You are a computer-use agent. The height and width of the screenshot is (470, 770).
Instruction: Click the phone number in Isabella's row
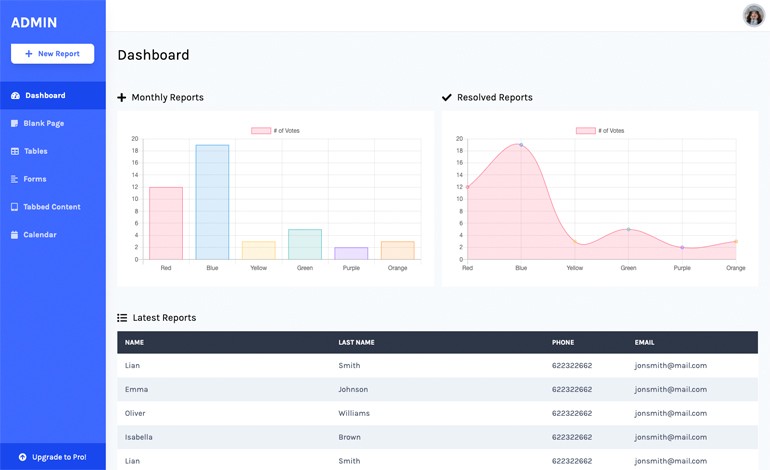[x=572, y=437]
